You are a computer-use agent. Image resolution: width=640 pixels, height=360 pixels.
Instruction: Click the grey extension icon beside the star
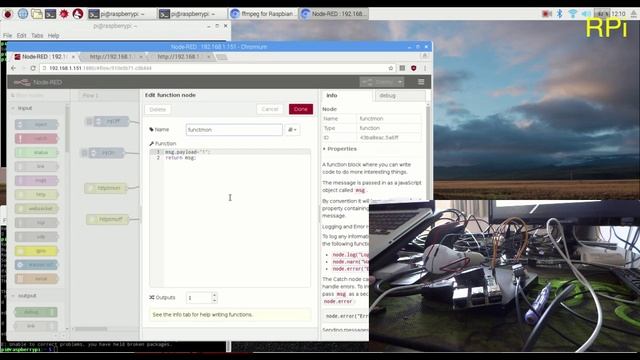tap(402, 68)
